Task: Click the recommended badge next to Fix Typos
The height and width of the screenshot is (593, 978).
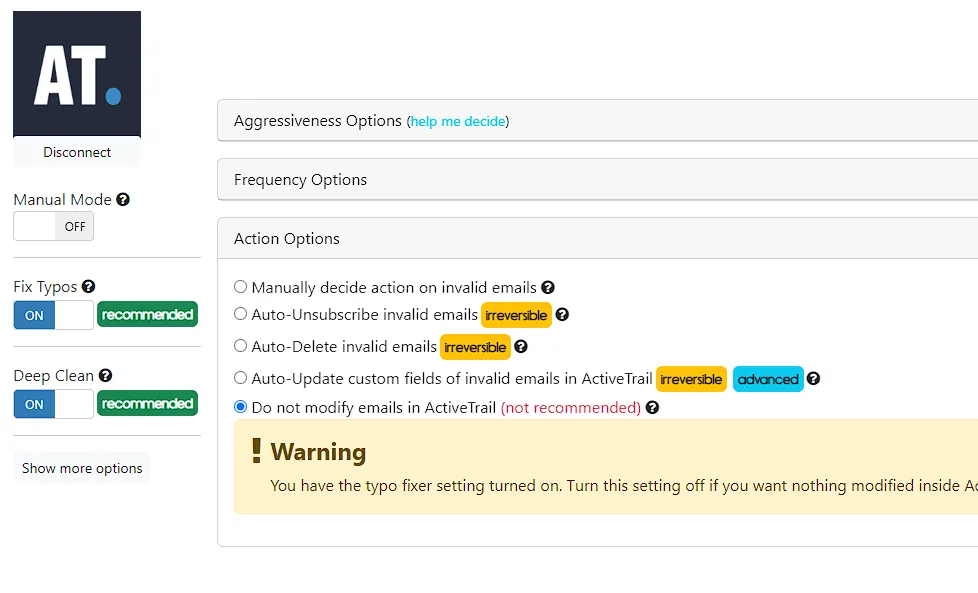Action: [147, 314]
